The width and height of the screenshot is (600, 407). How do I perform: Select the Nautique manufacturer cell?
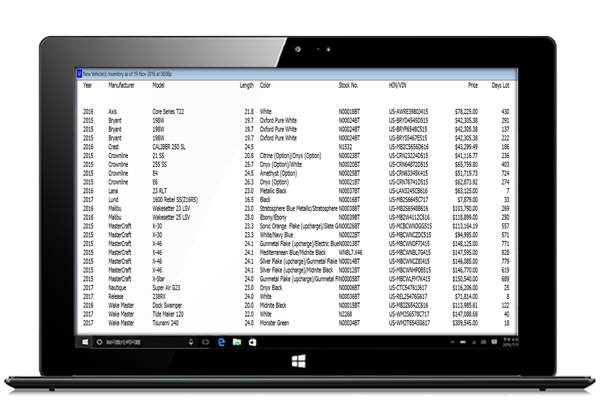pos(117,288)
